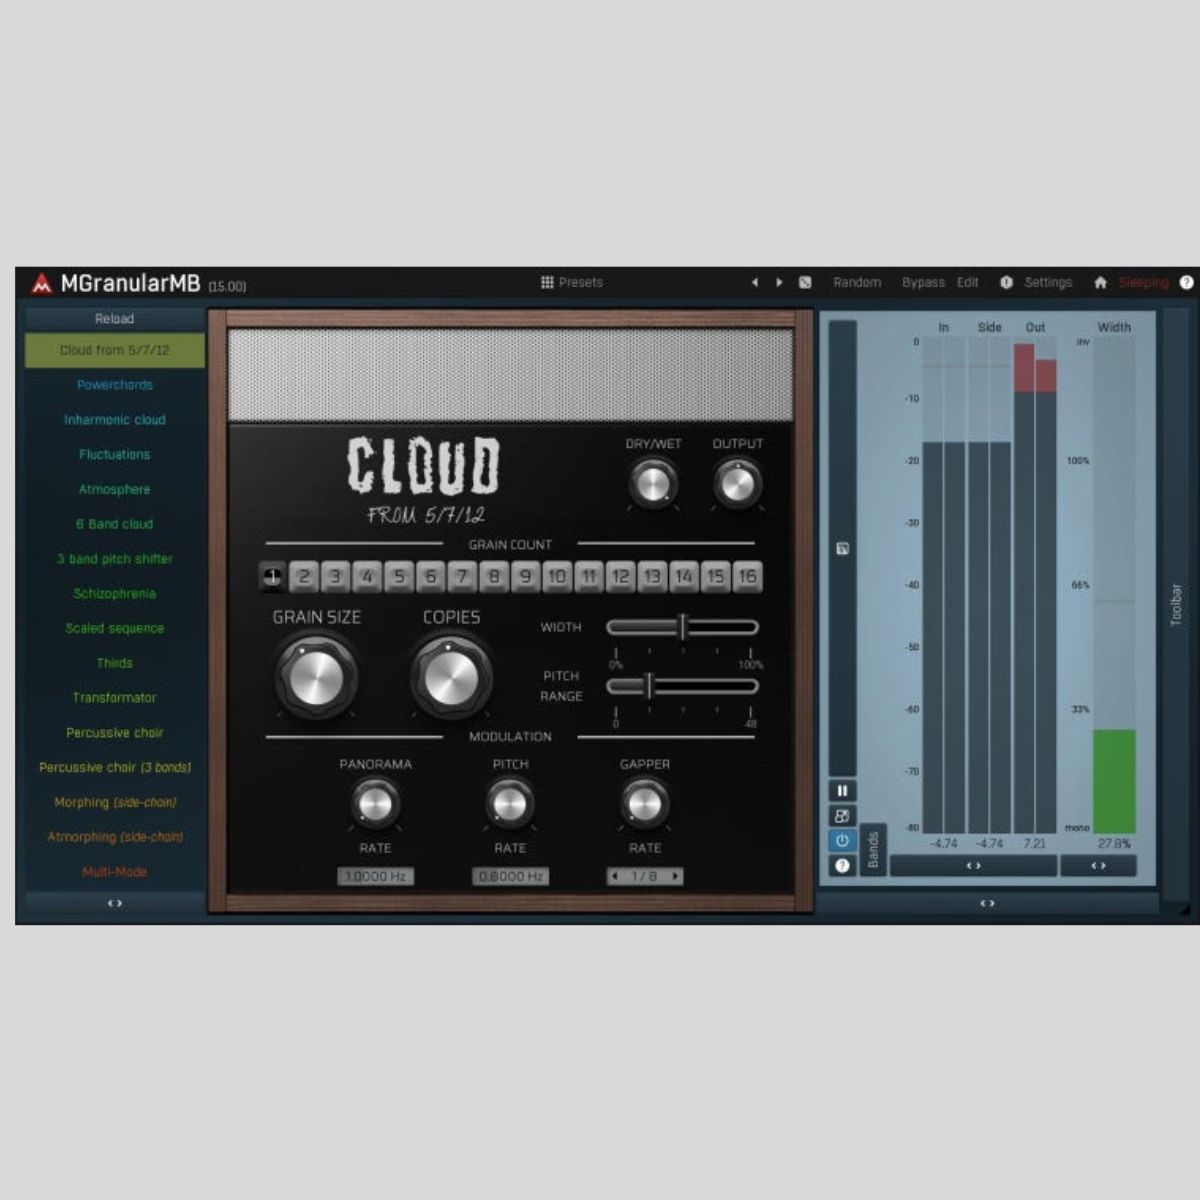
Task: Collapse meter panel with bottom wide arrows bar
Action: click(987, 903)
